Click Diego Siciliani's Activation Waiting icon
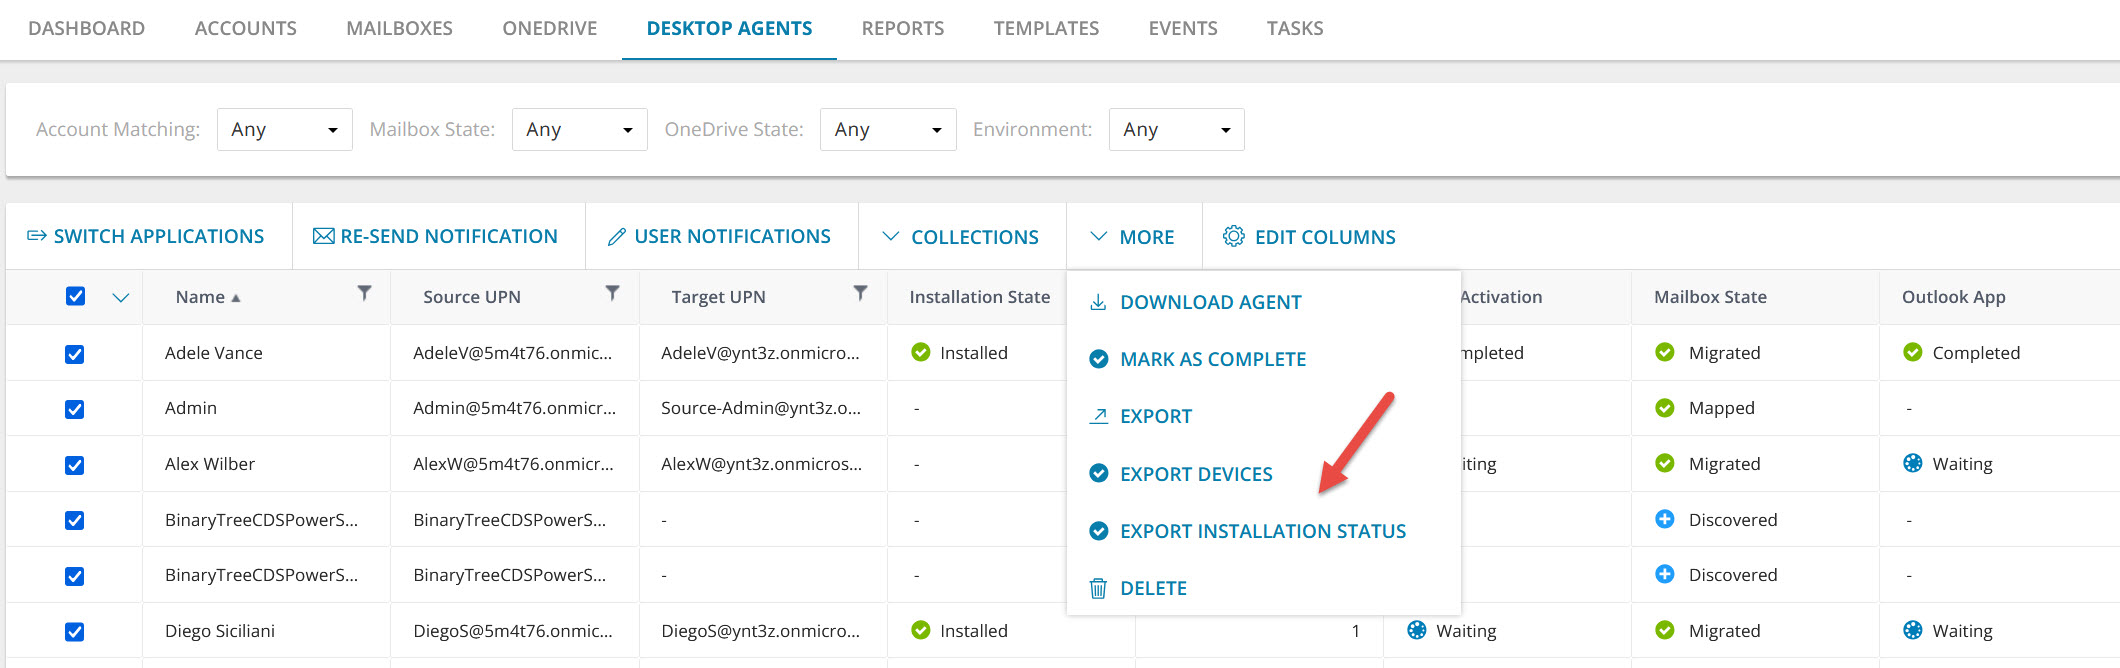The height and width of the screenshot is (668, 2120). click(x=1417, y=630)
